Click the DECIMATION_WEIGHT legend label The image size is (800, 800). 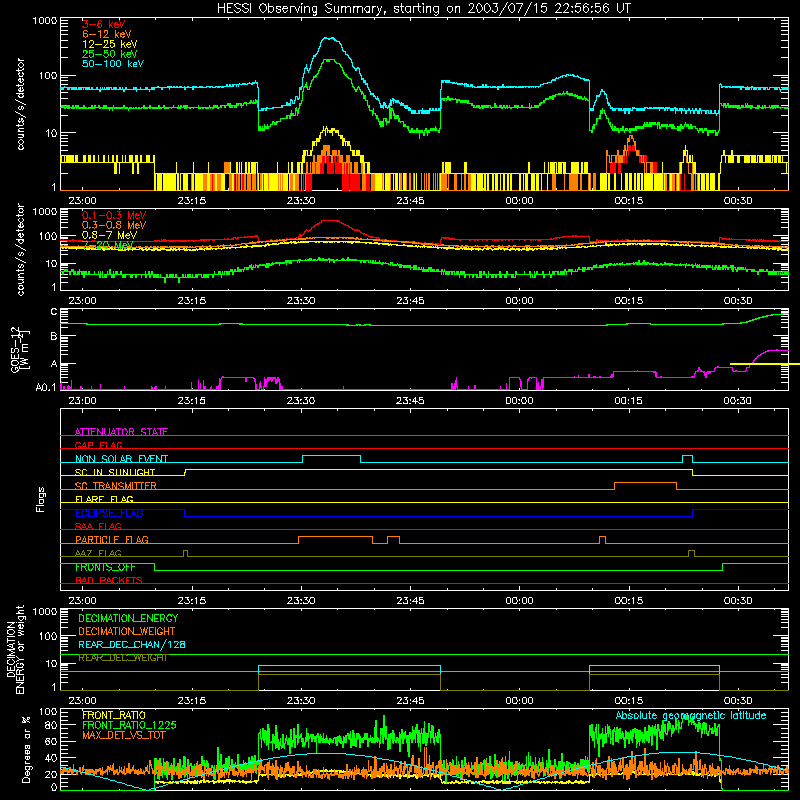127,631
